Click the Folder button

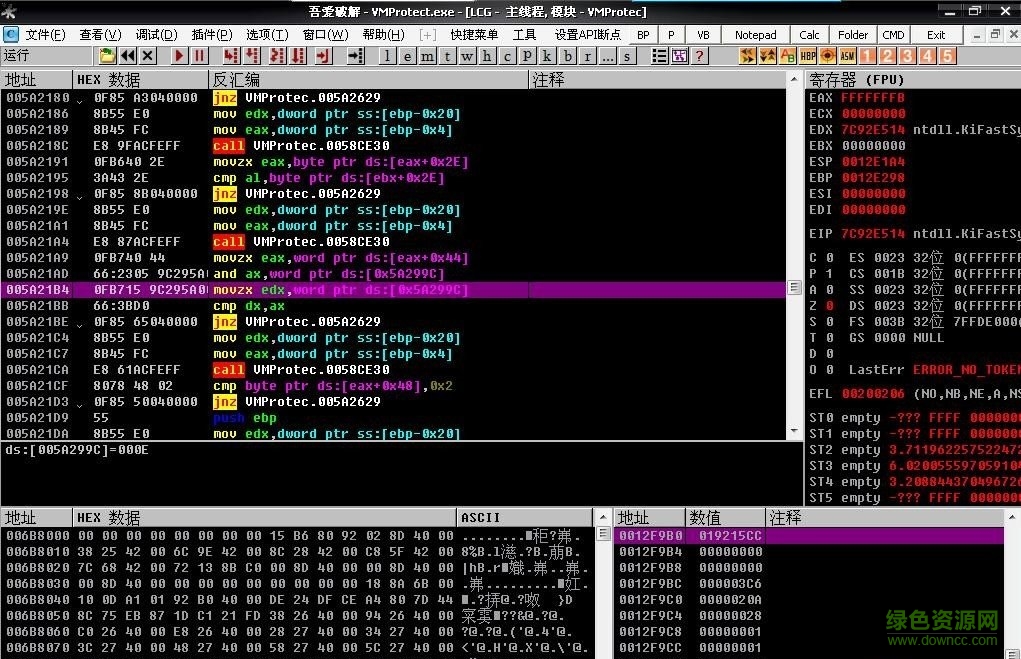click(x=852, y=35)
